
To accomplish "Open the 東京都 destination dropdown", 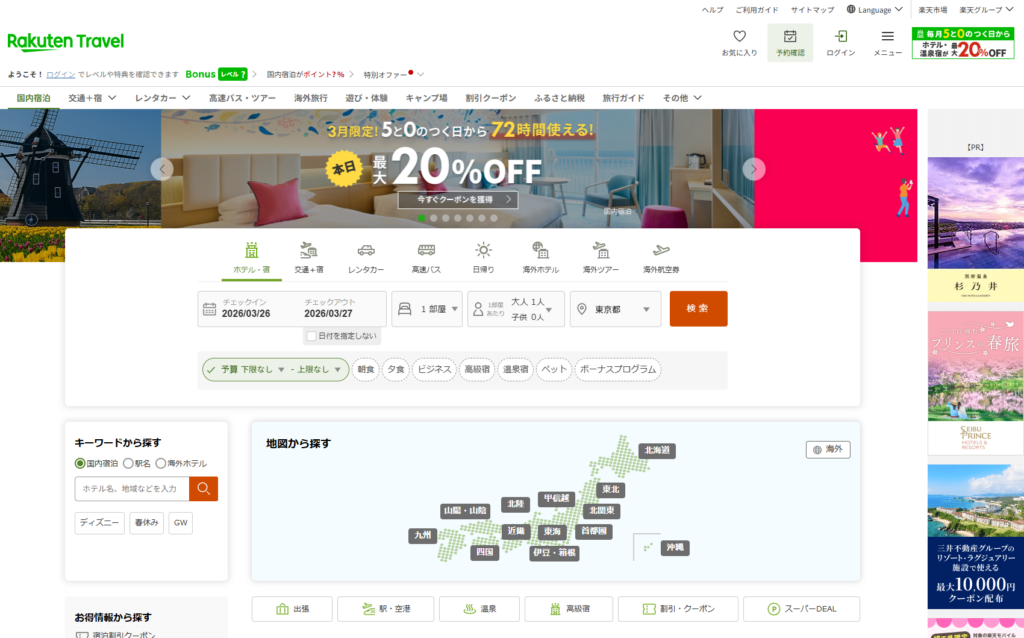I will [x=615, y=310].
